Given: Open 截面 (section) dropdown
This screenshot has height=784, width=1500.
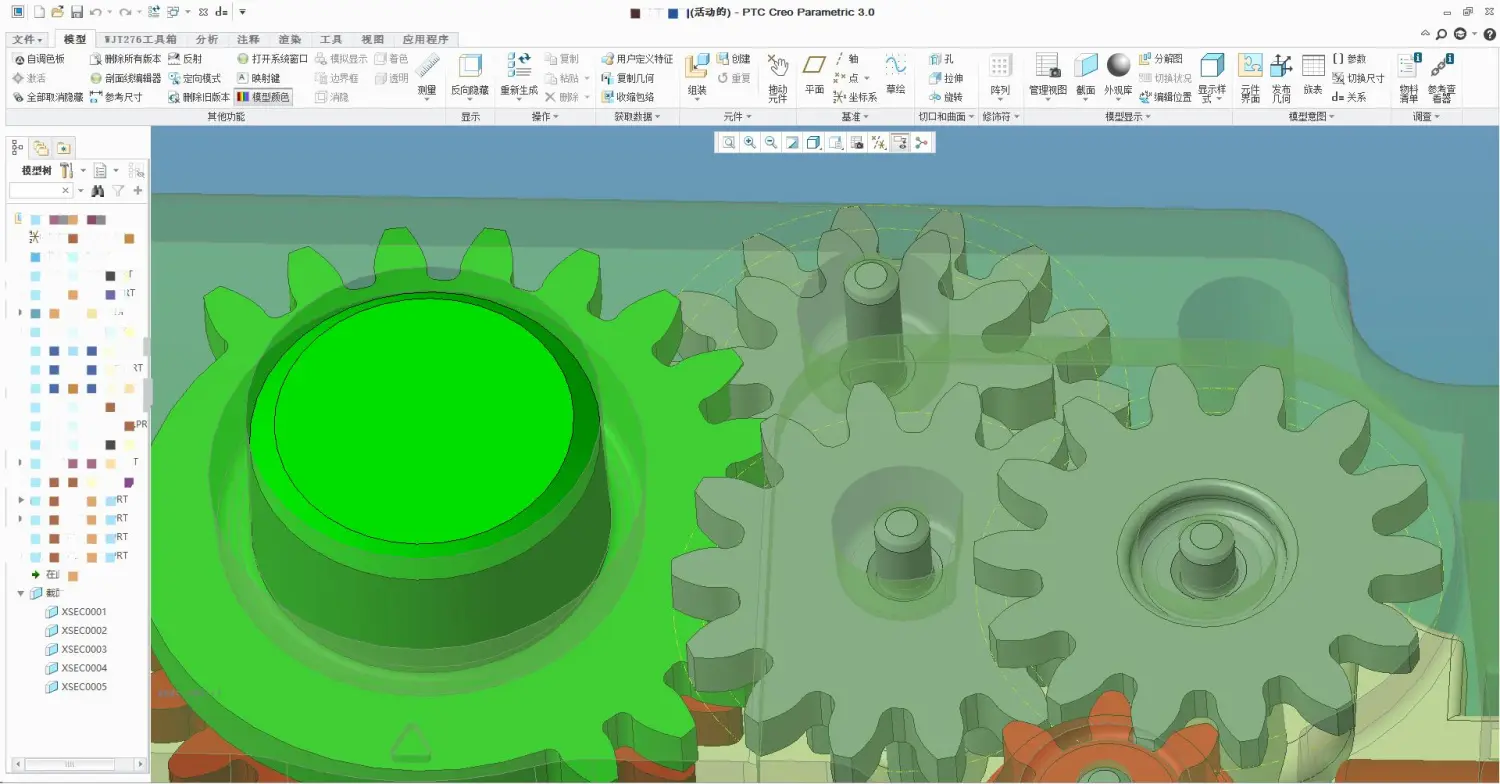Looking at the screenshot, I should tap(1085, 76).
